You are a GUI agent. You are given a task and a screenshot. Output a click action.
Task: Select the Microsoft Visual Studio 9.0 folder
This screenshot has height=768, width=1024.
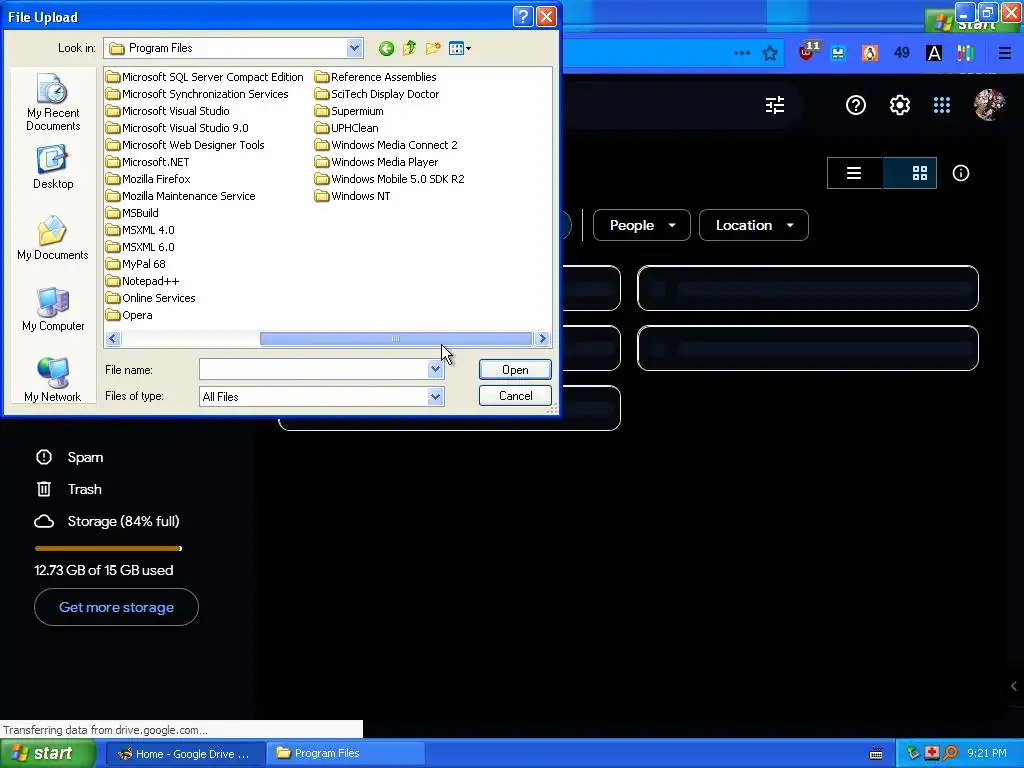(177, 128)
